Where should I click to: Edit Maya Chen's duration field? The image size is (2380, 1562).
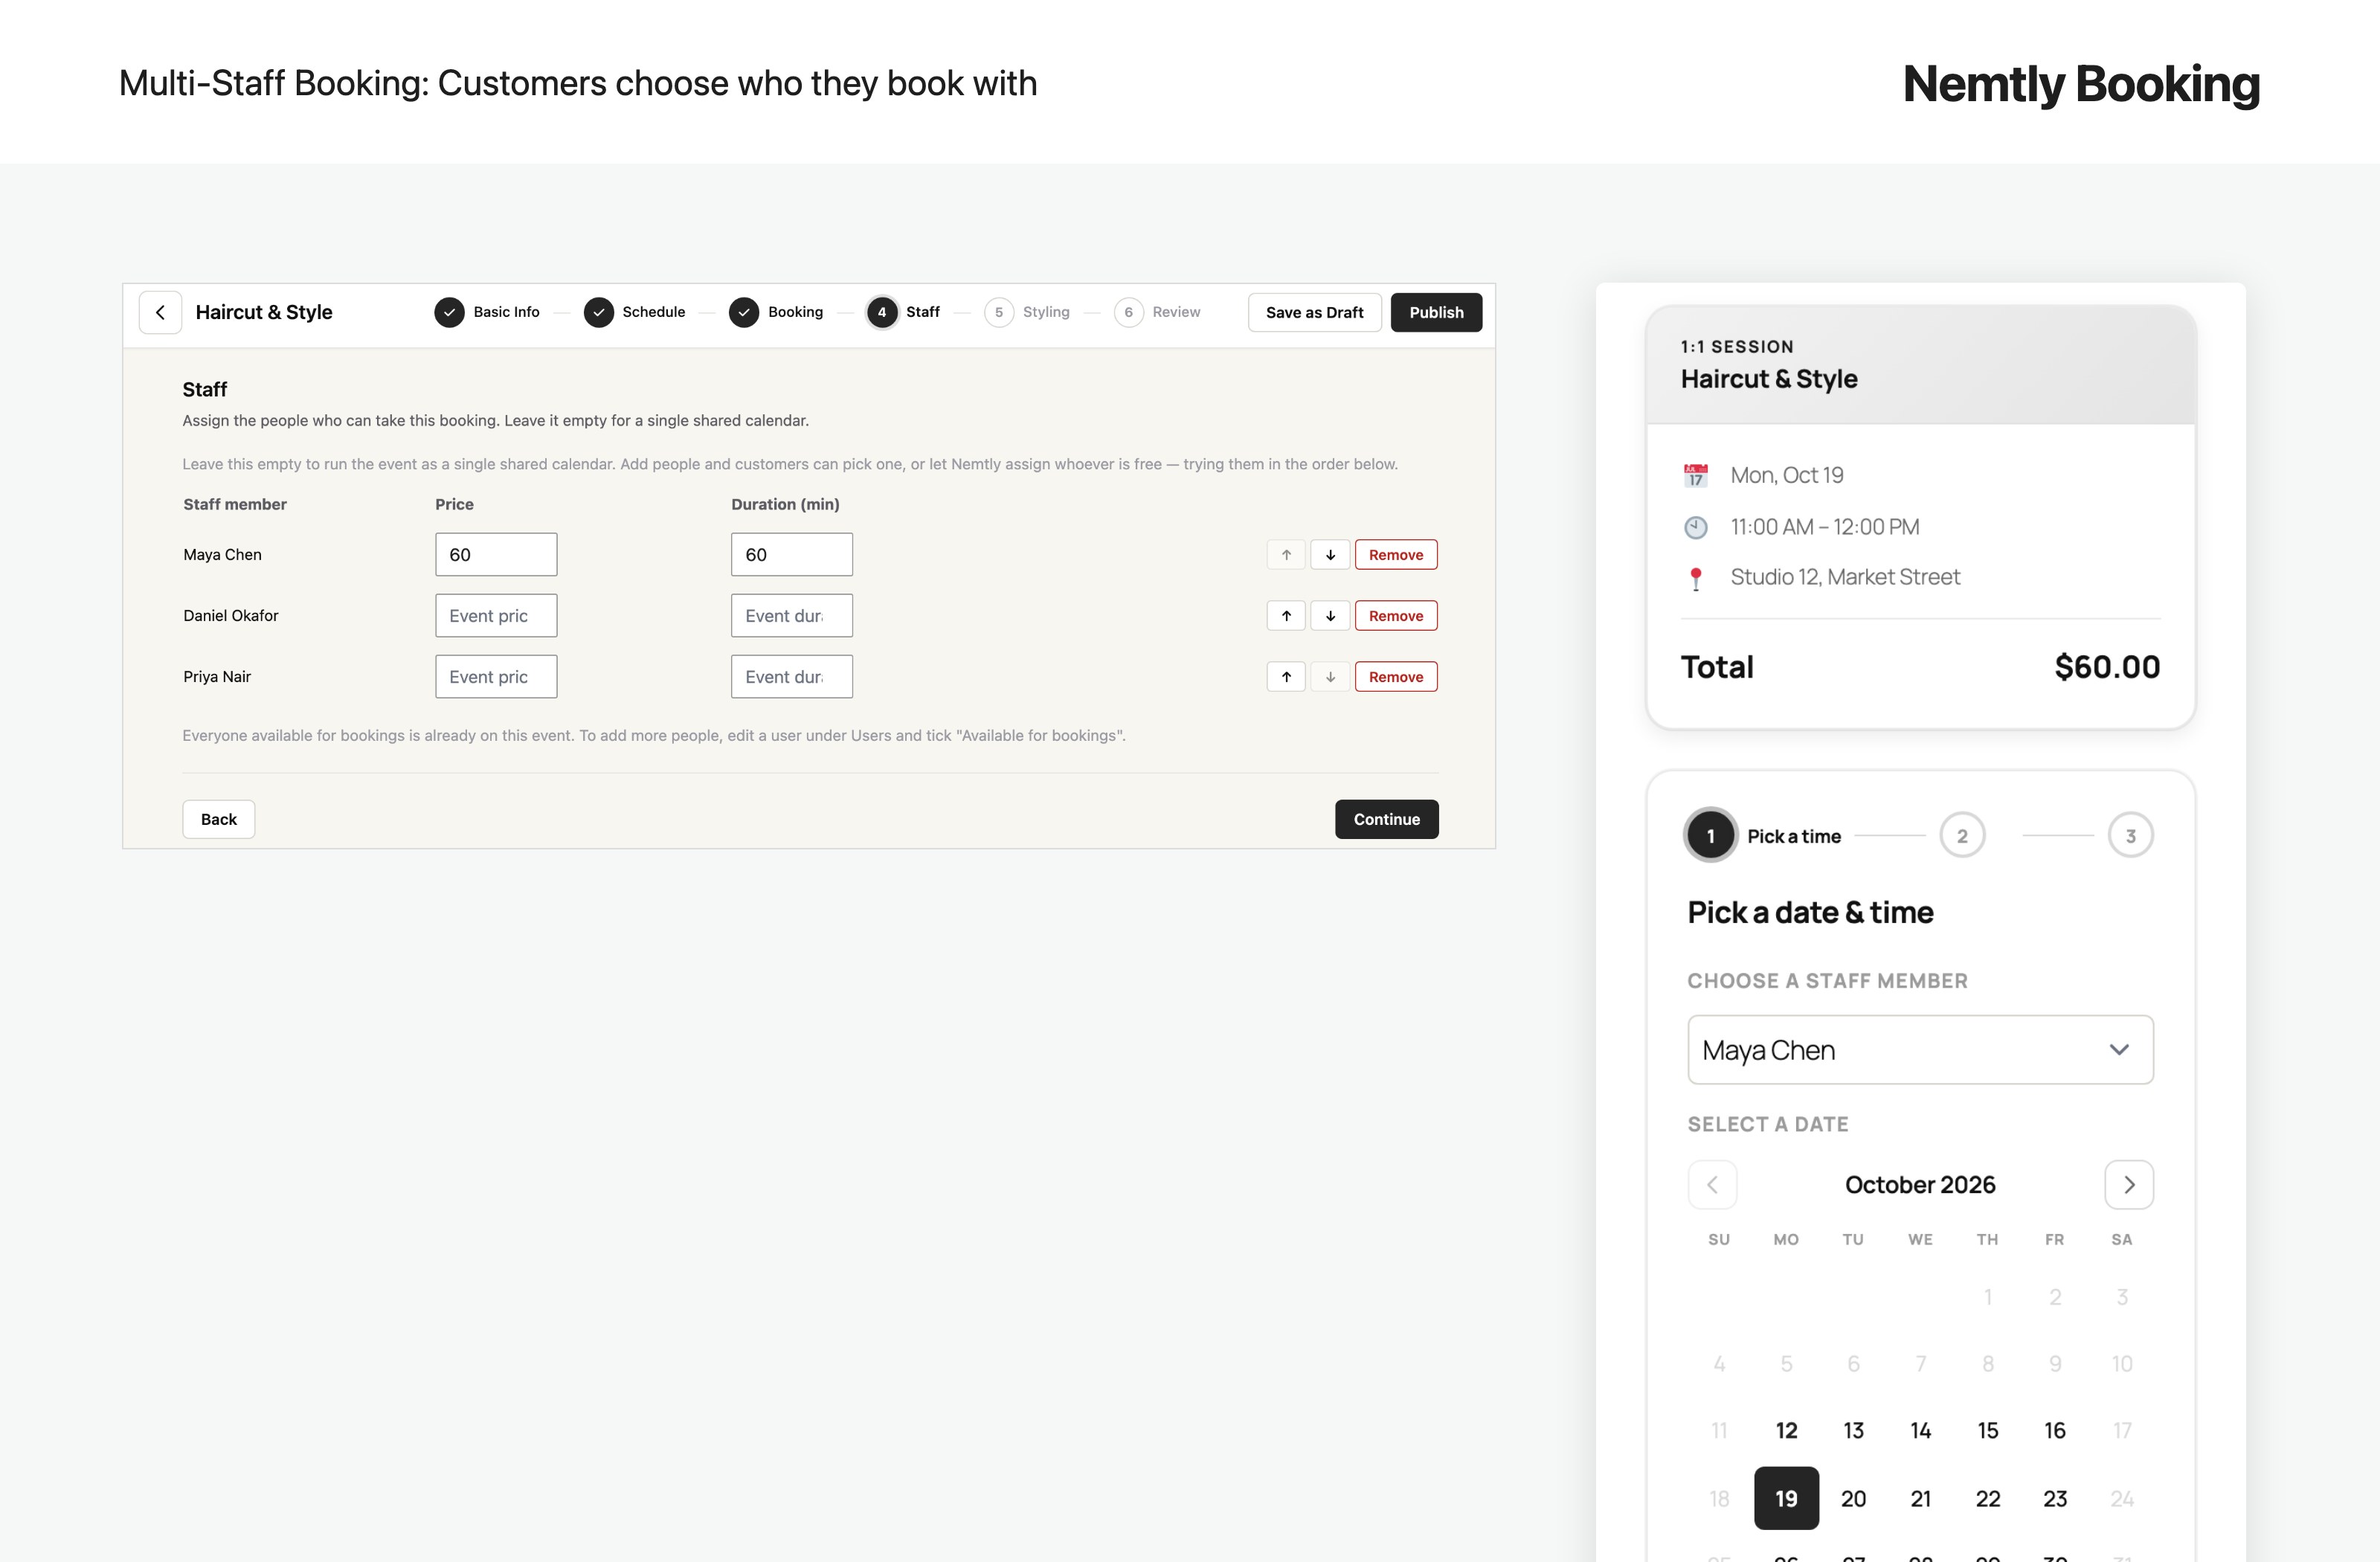792,555
